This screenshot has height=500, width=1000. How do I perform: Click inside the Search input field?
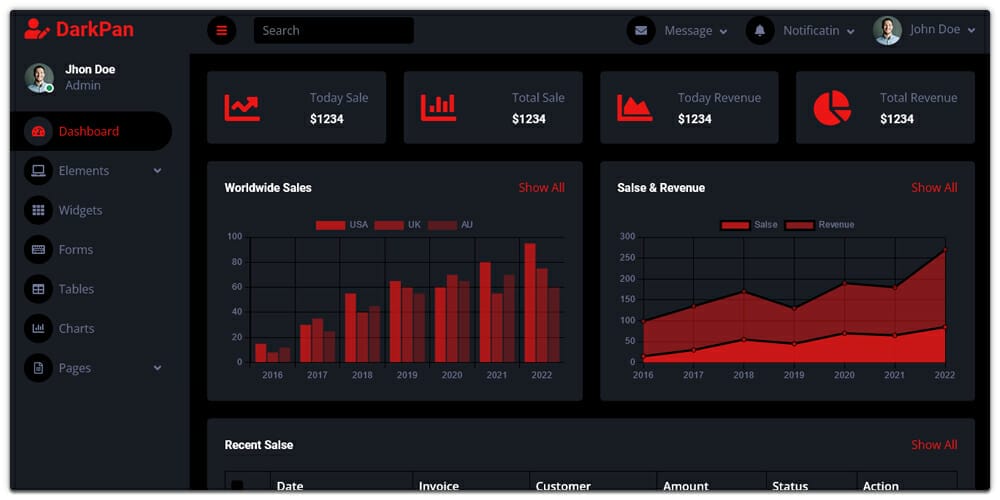[x=333, y=30]
